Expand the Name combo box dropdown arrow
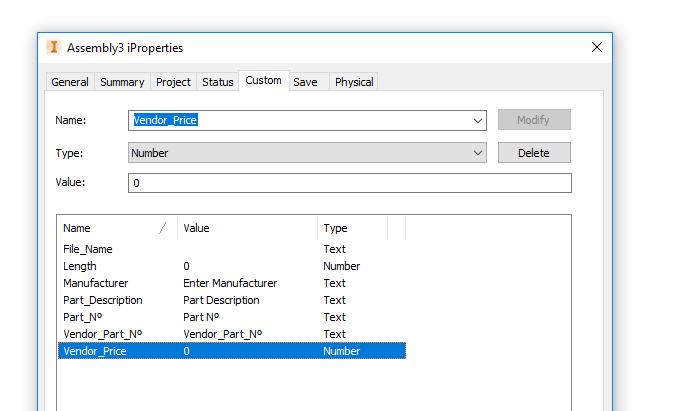Viewport: 682px width, 411px height. 478,120
